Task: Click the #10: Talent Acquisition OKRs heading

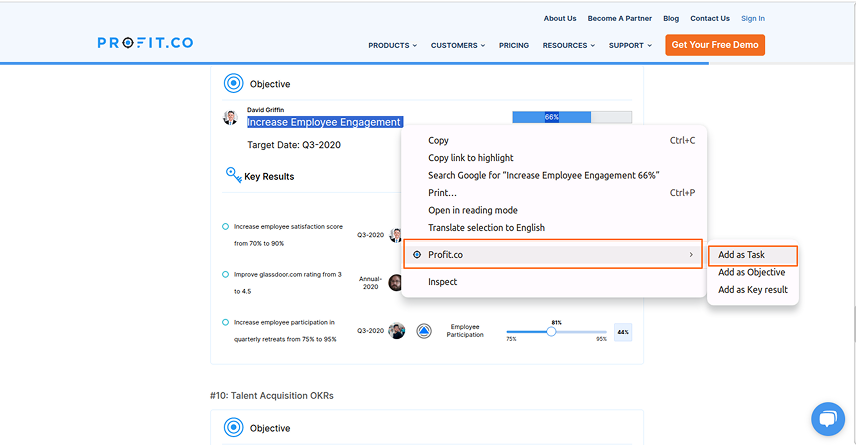Action: 271,395
